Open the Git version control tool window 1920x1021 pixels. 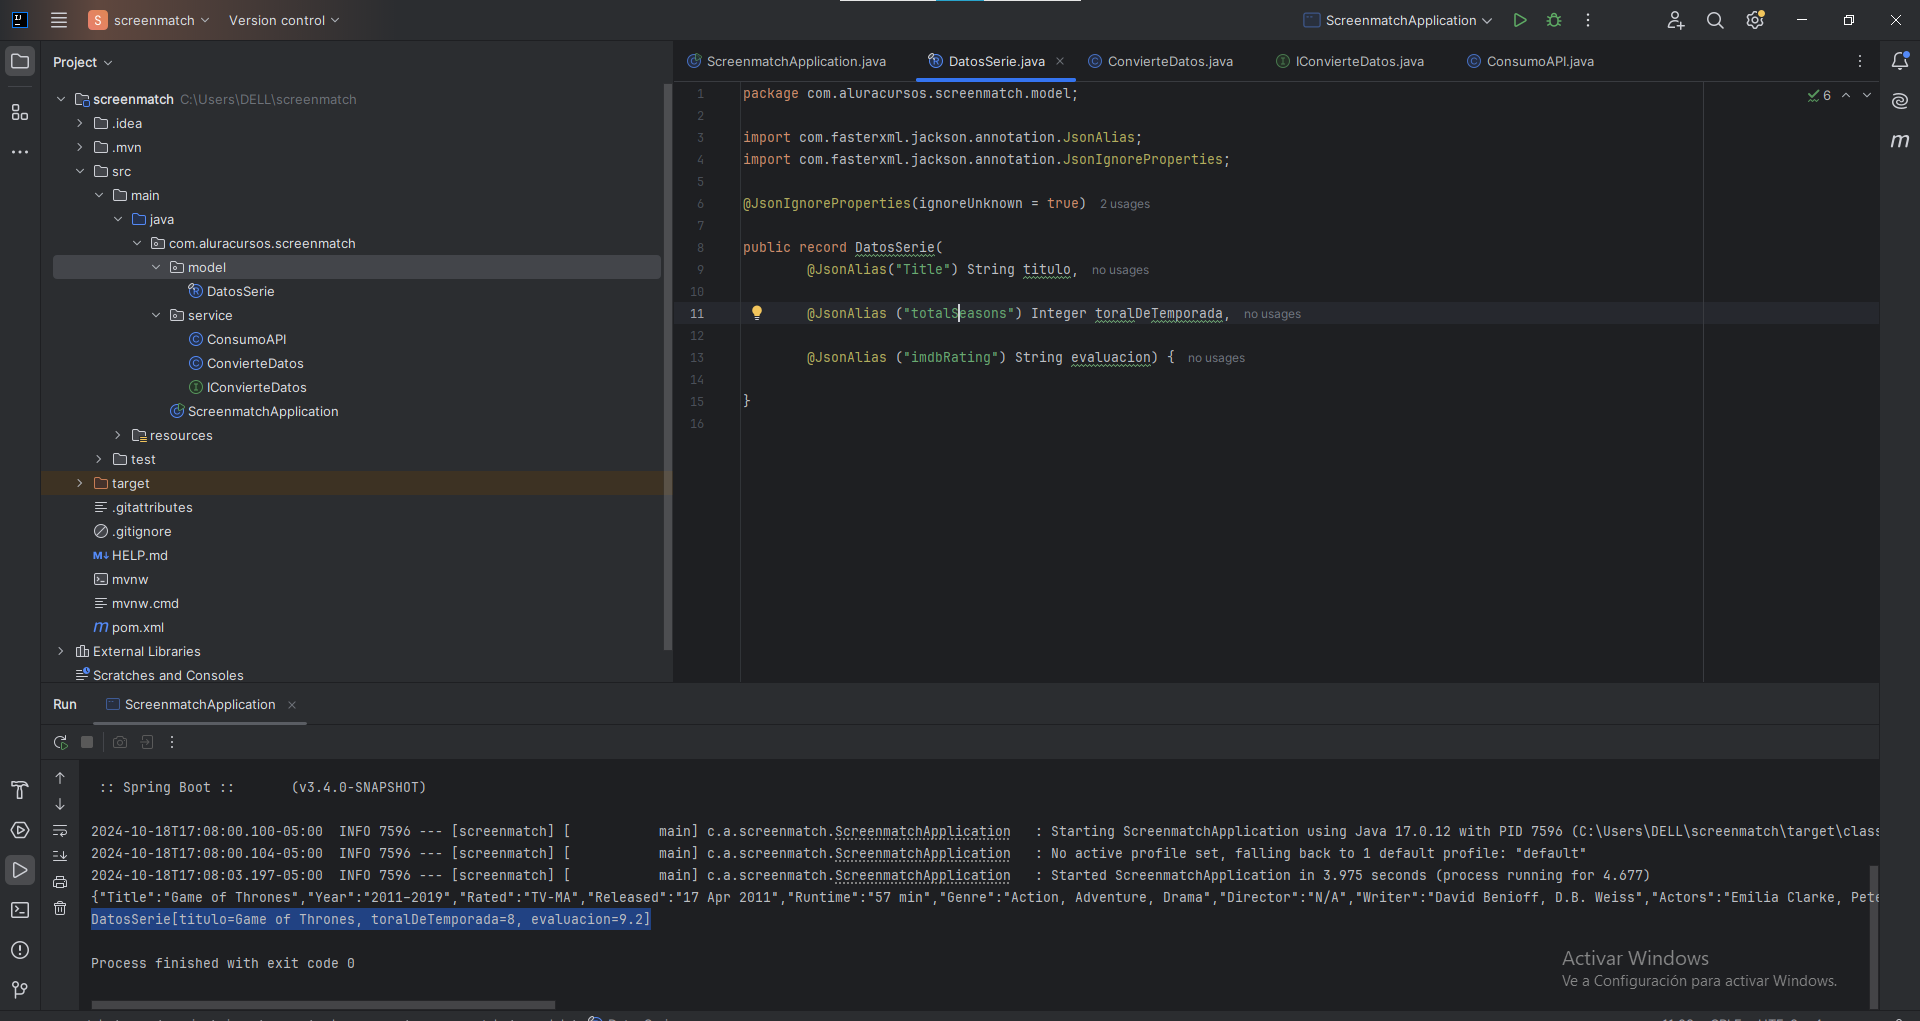[20, 990]
